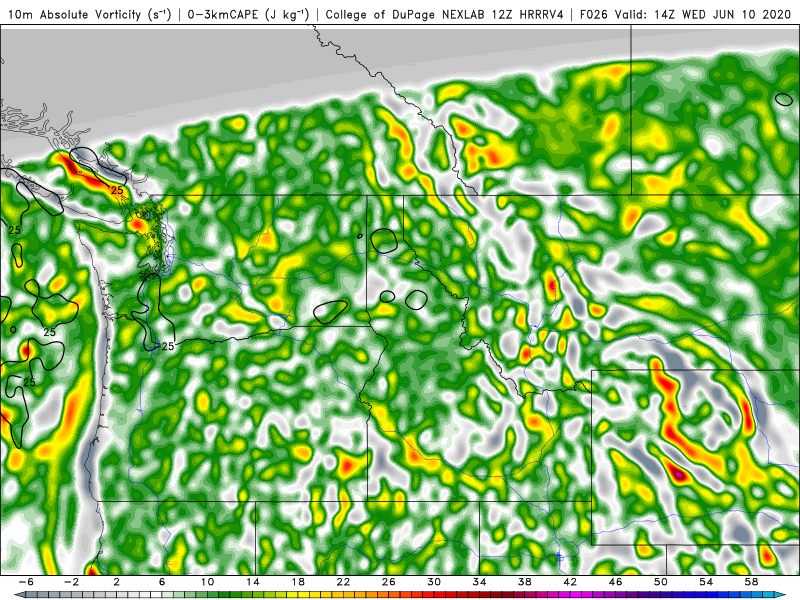
Task: Click the '30' color scale label
Action: pyautogui.click(x=434, y=582)
